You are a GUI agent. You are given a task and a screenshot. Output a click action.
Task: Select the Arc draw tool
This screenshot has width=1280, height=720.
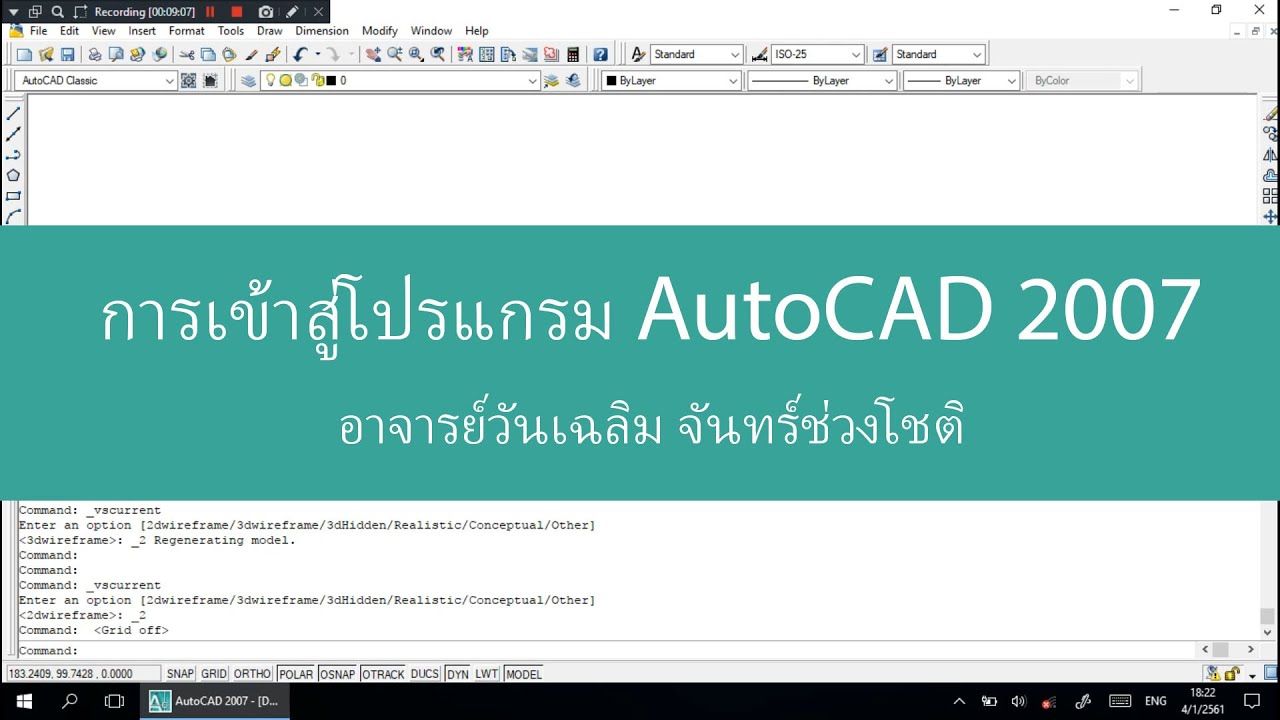(x=14, y=216)
